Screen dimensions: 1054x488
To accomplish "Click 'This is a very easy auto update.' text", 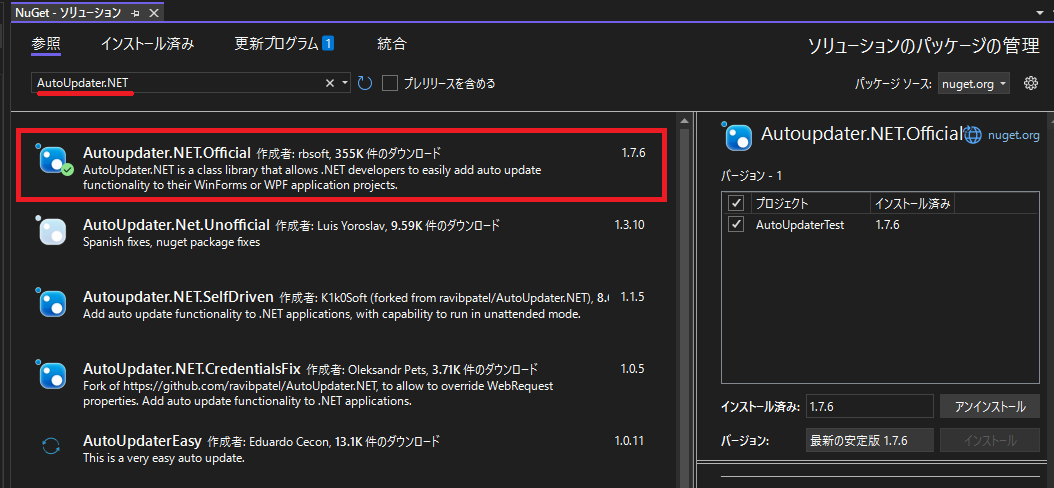I will coord(163,458).
